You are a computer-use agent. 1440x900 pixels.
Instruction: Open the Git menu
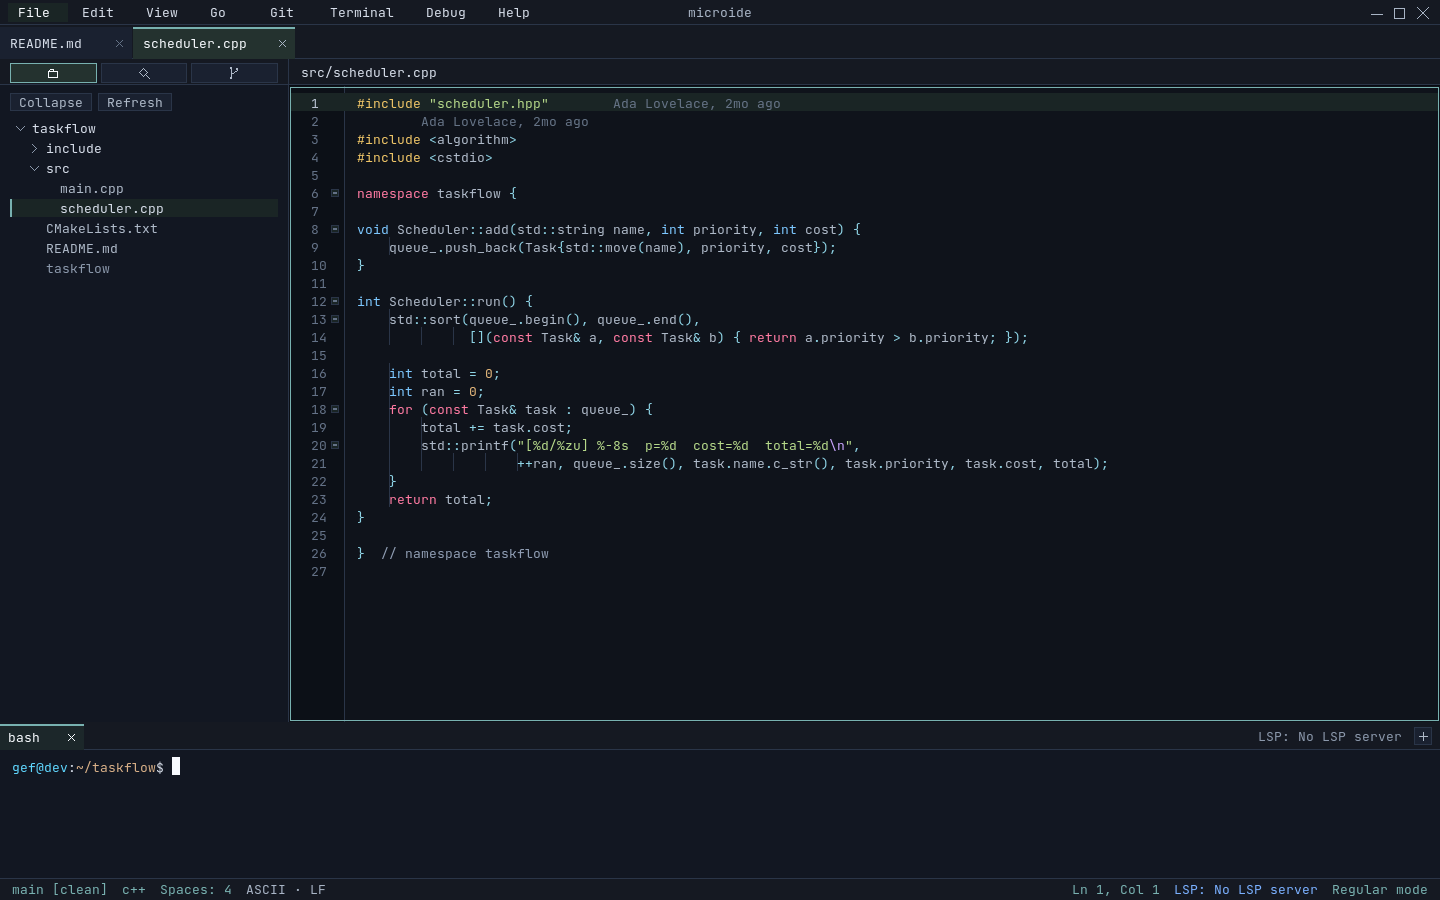[x=281, y=12]
